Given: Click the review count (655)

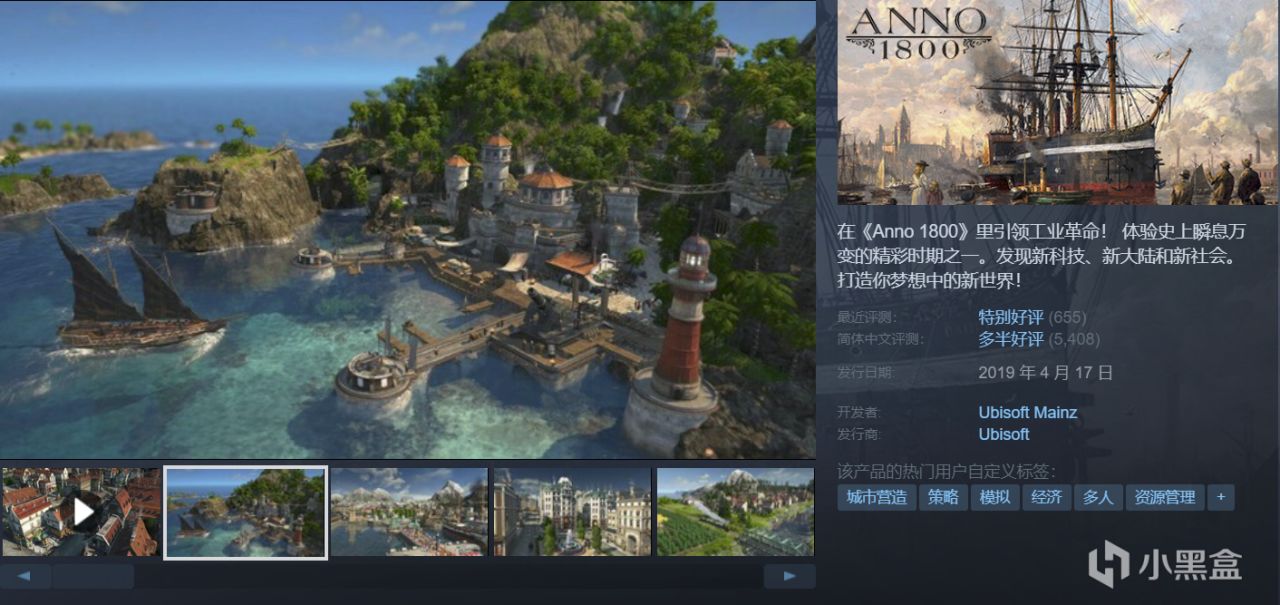Looking at the screenshot, I should [x=1068, y=317].
